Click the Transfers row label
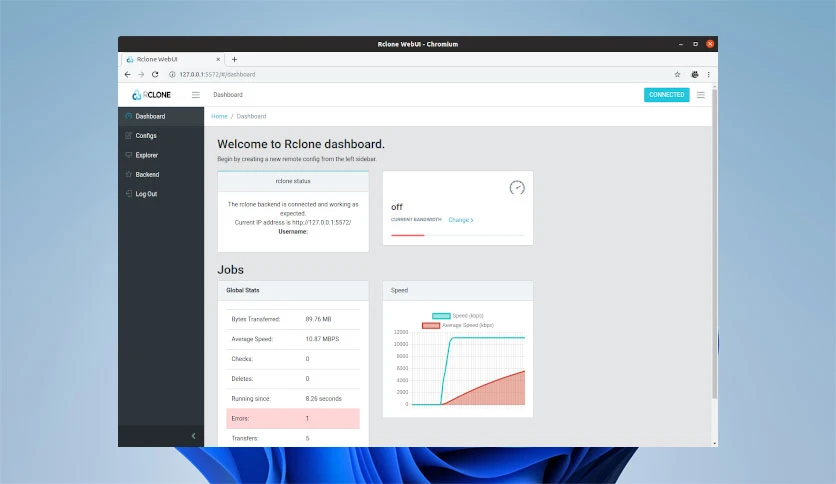836x484 pixels. click(245, 438)
